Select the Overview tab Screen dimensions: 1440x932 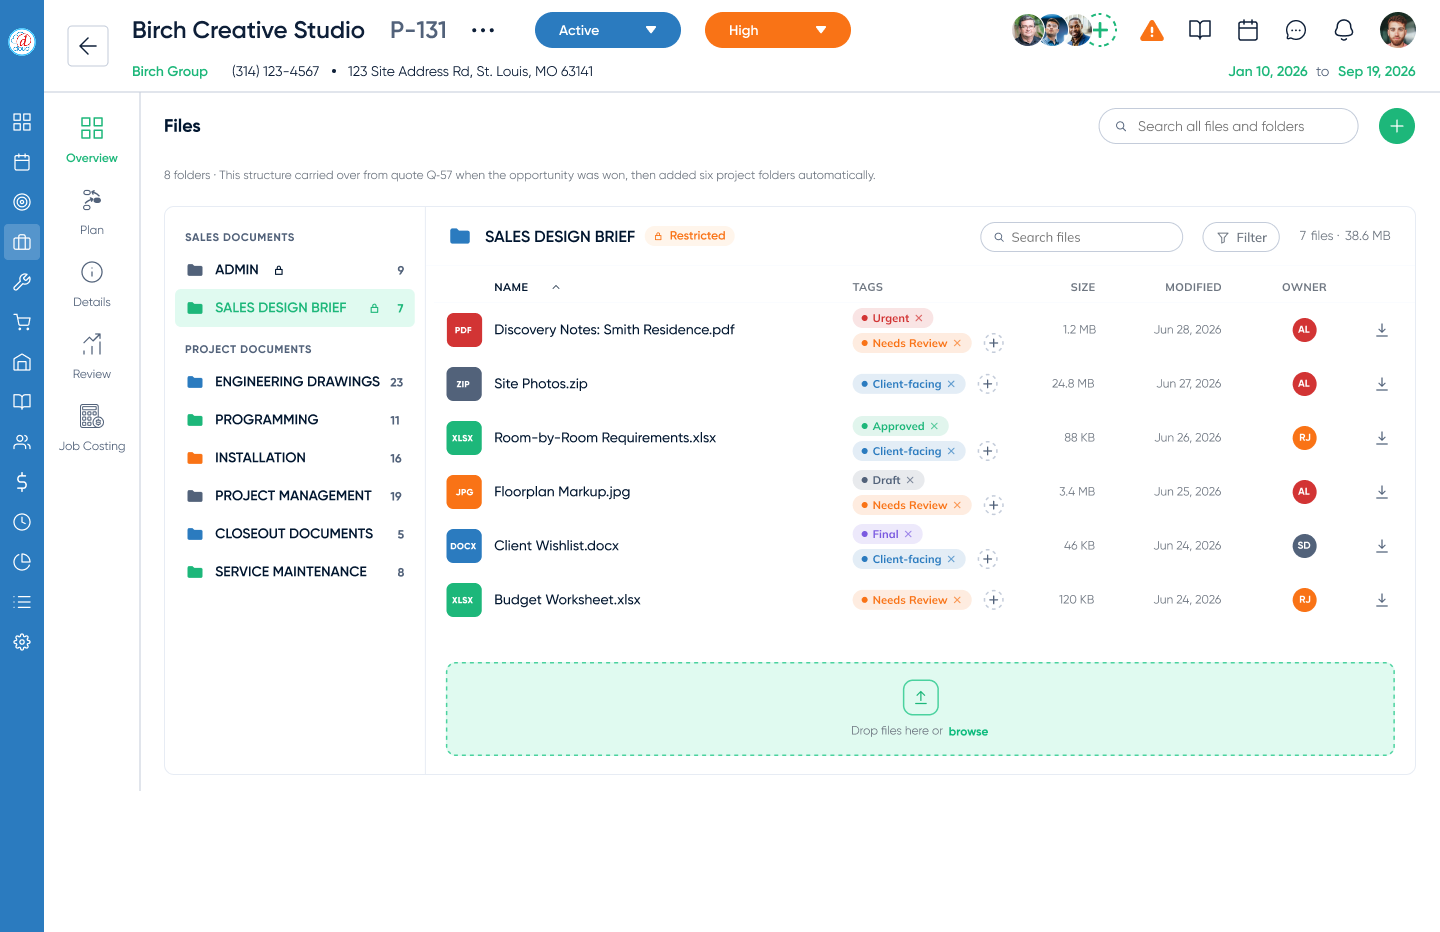click(x=92, y=139)
